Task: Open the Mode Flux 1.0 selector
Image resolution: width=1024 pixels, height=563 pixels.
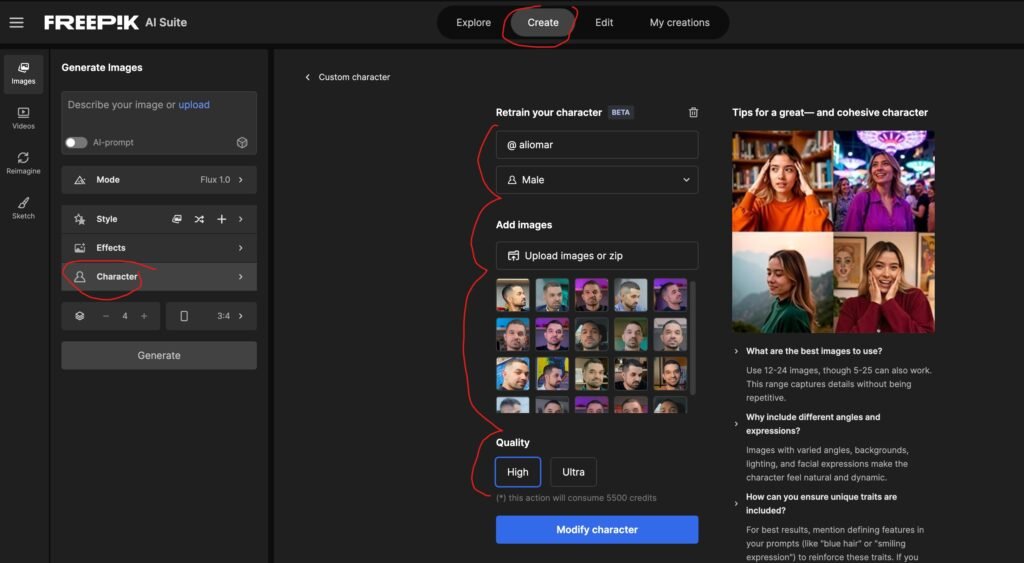Action: [159, 180]
